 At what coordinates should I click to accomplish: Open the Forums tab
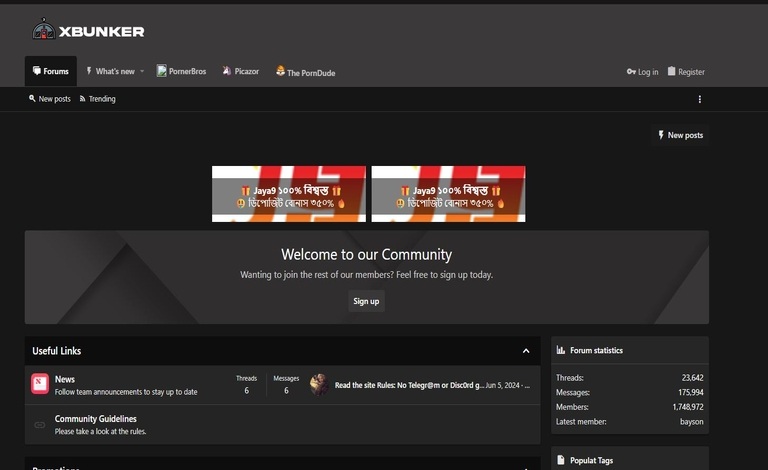[51, 71]
